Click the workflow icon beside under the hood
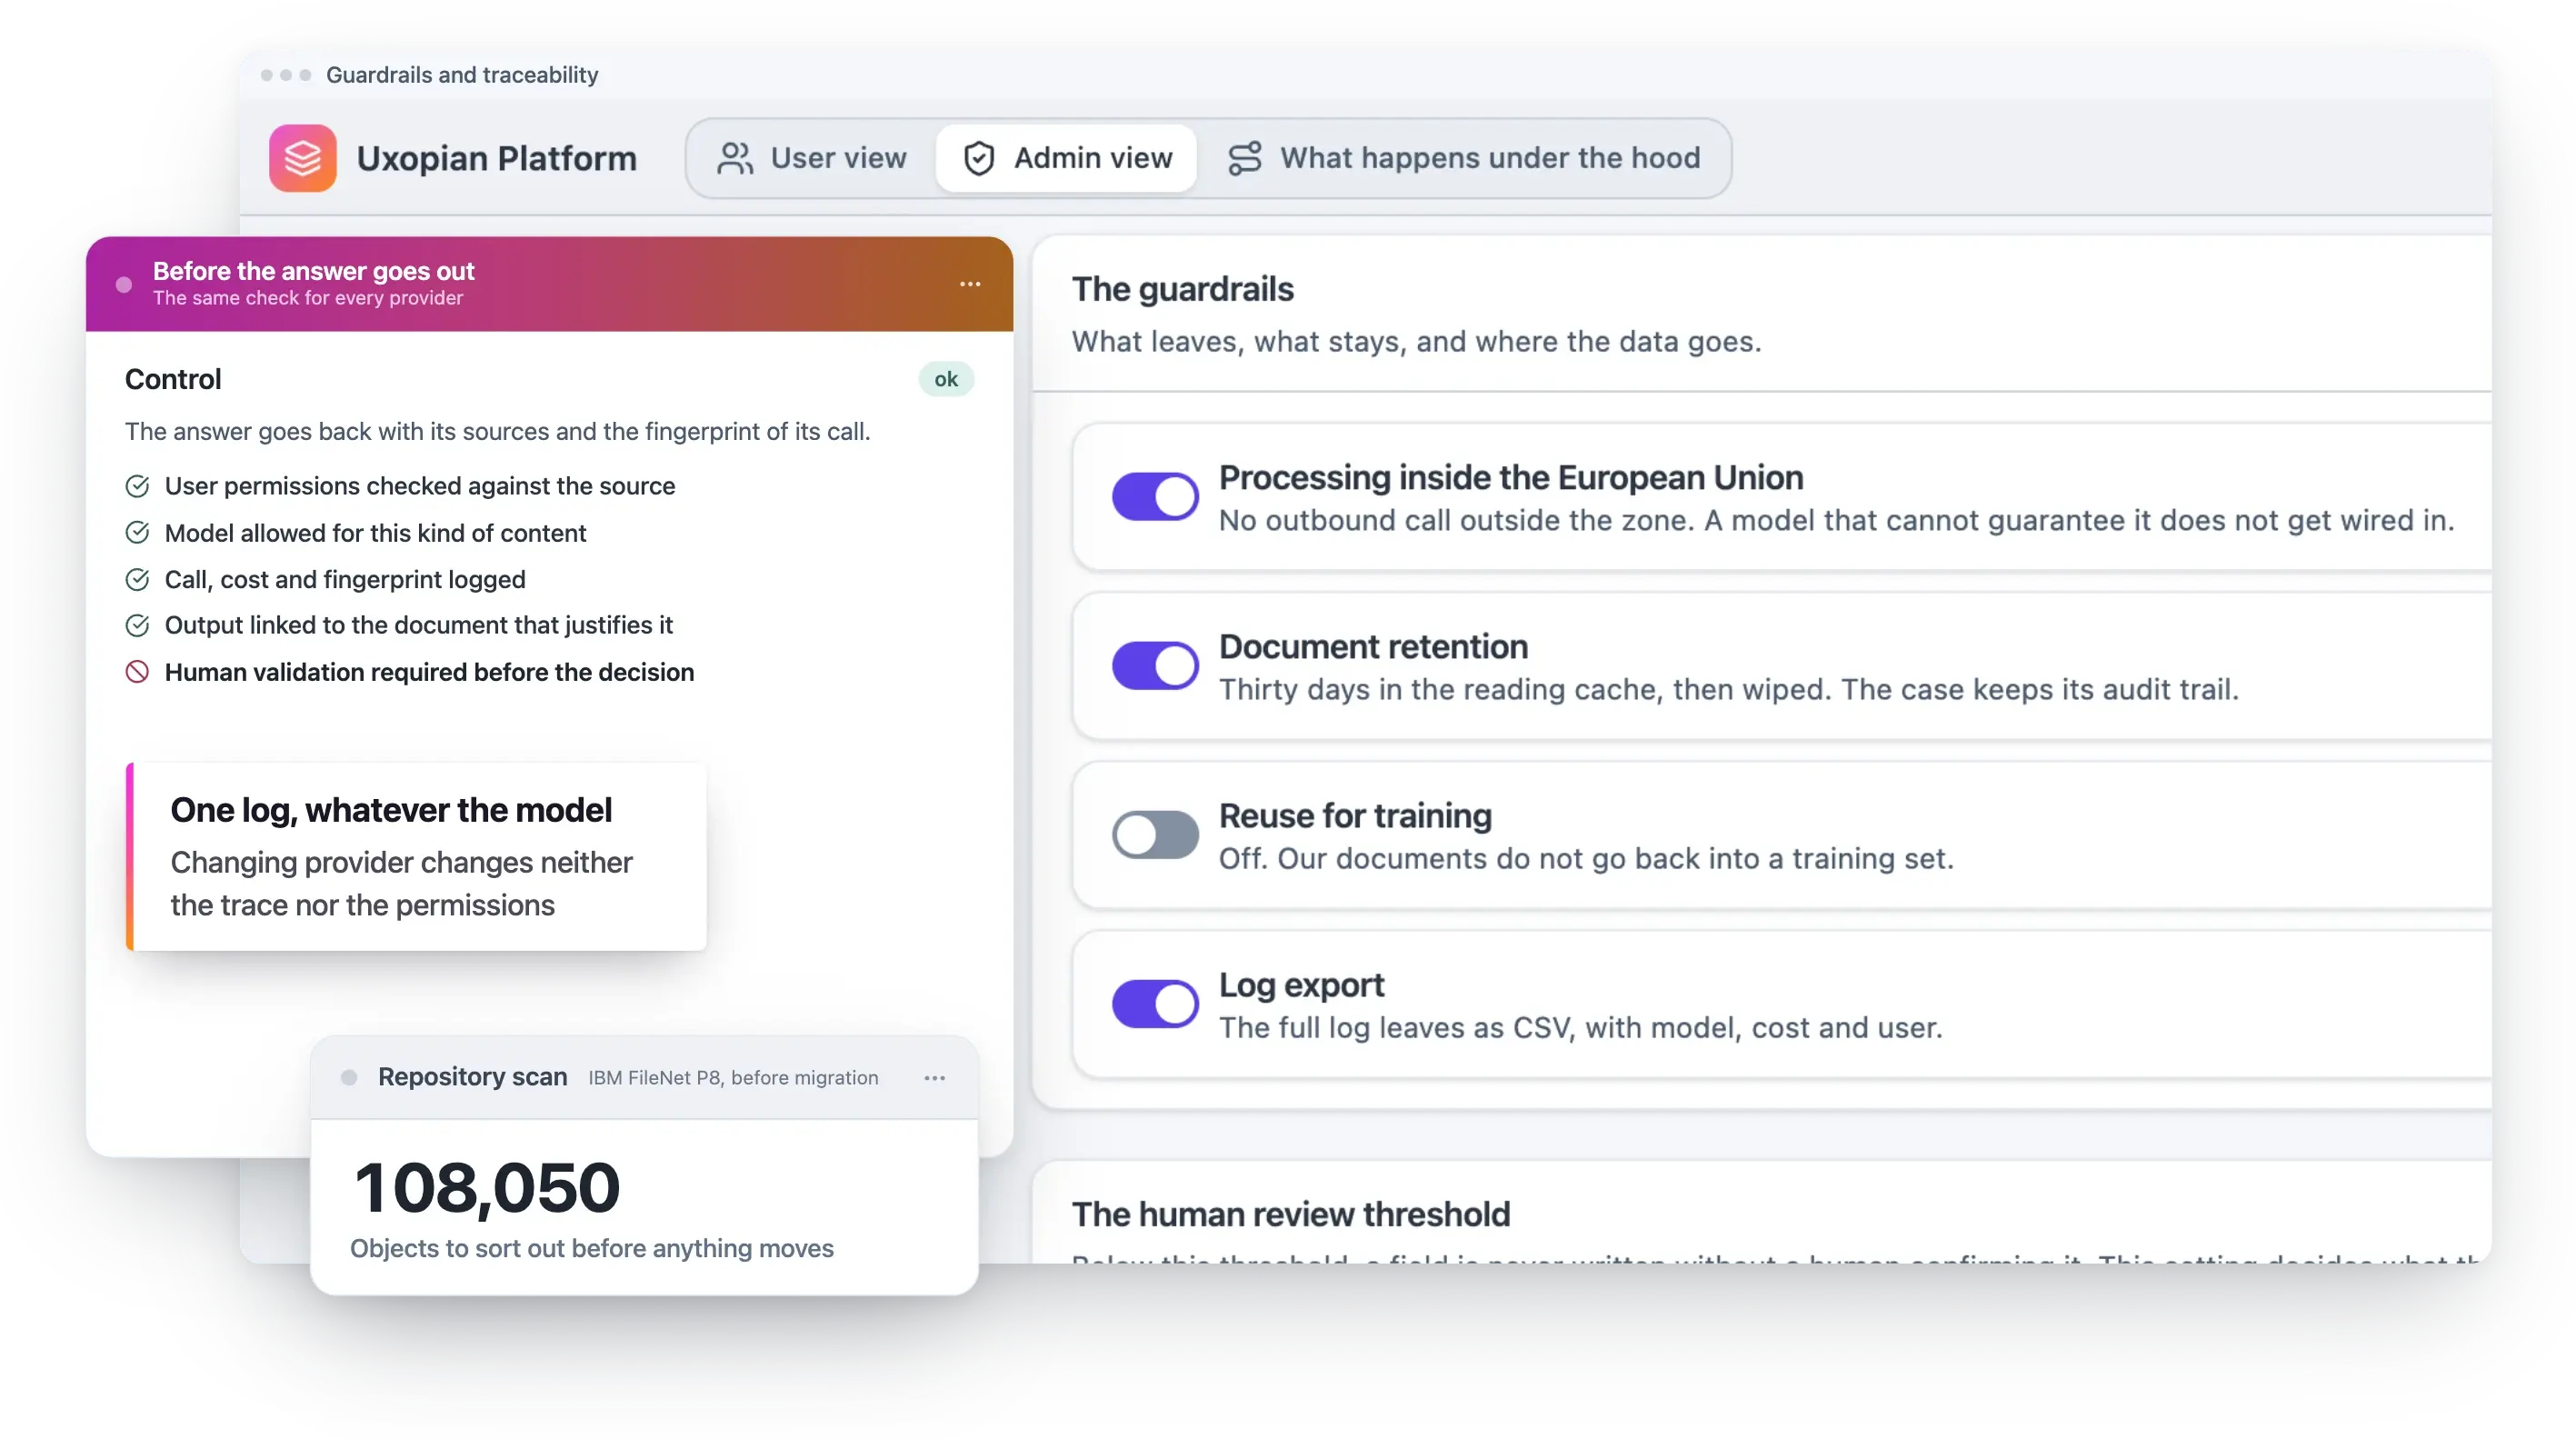This screenshot has width=2576, height=1439. coord(1244,158)
